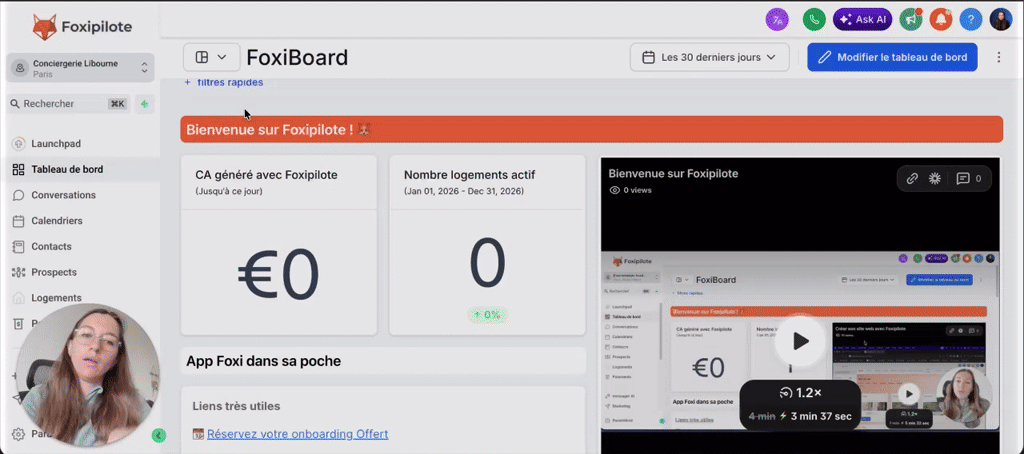Focus the Rechercher search field
The width and height of the screenshot is (1024, 454).
tap(69, 104)
